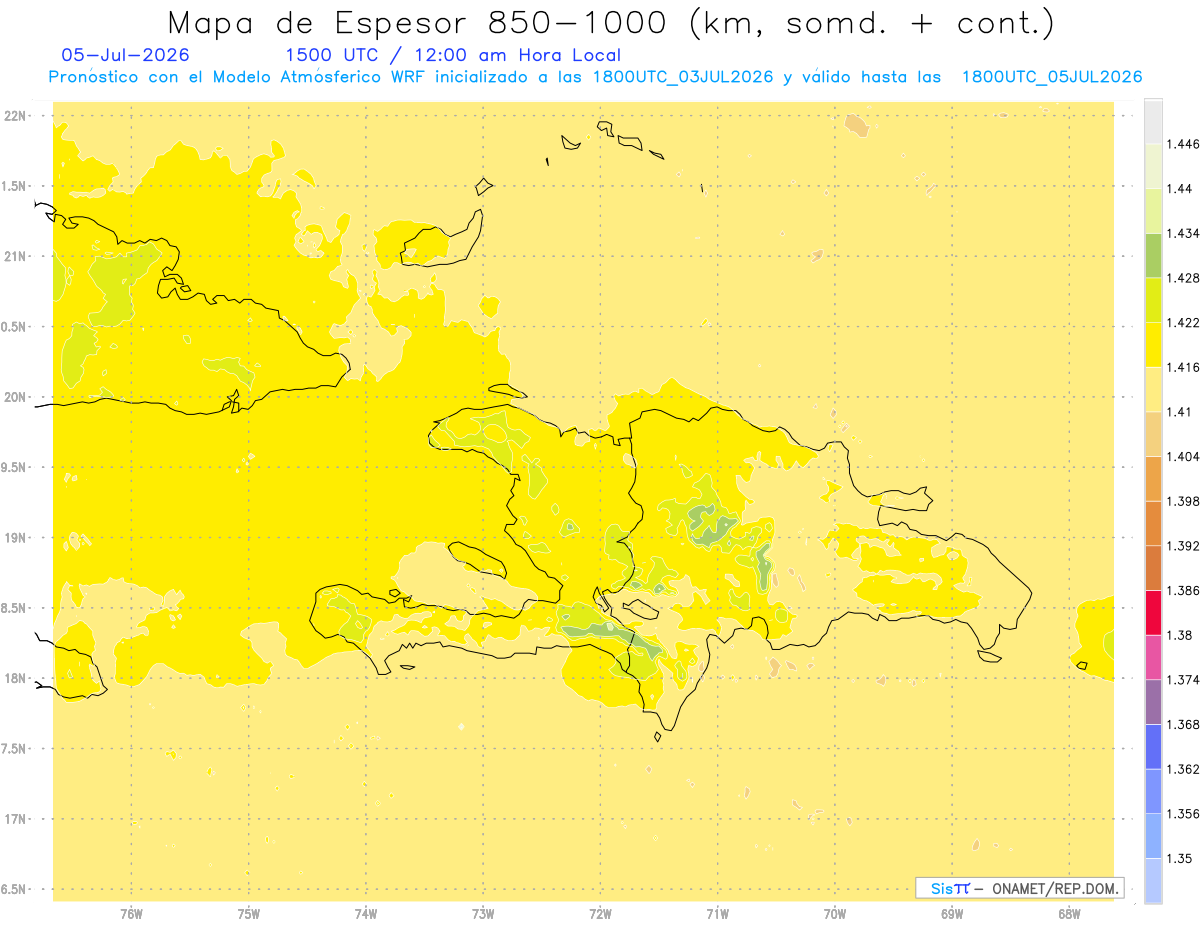
Task: Click the longitude label '73W'
Action: point(483,914)
